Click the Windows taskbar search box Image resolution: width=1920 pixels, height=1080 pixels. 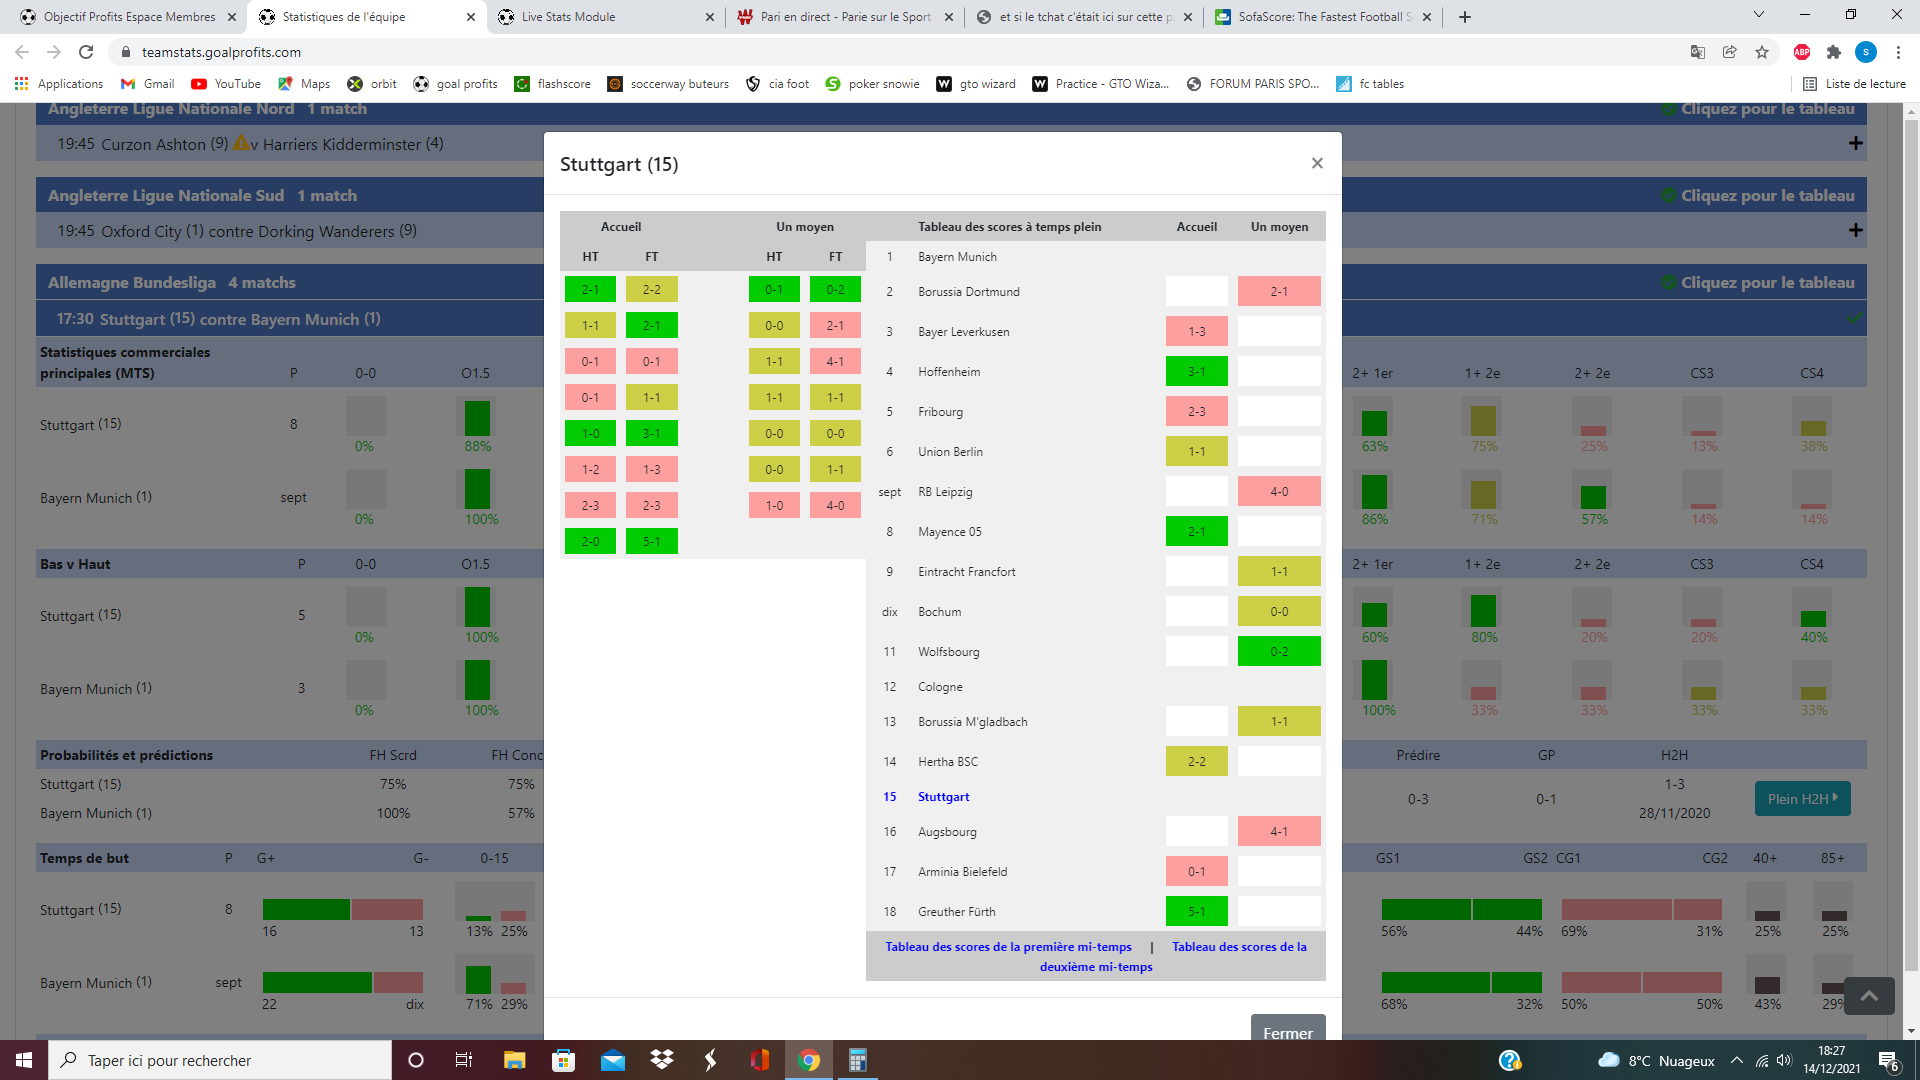click(220, 1060)
